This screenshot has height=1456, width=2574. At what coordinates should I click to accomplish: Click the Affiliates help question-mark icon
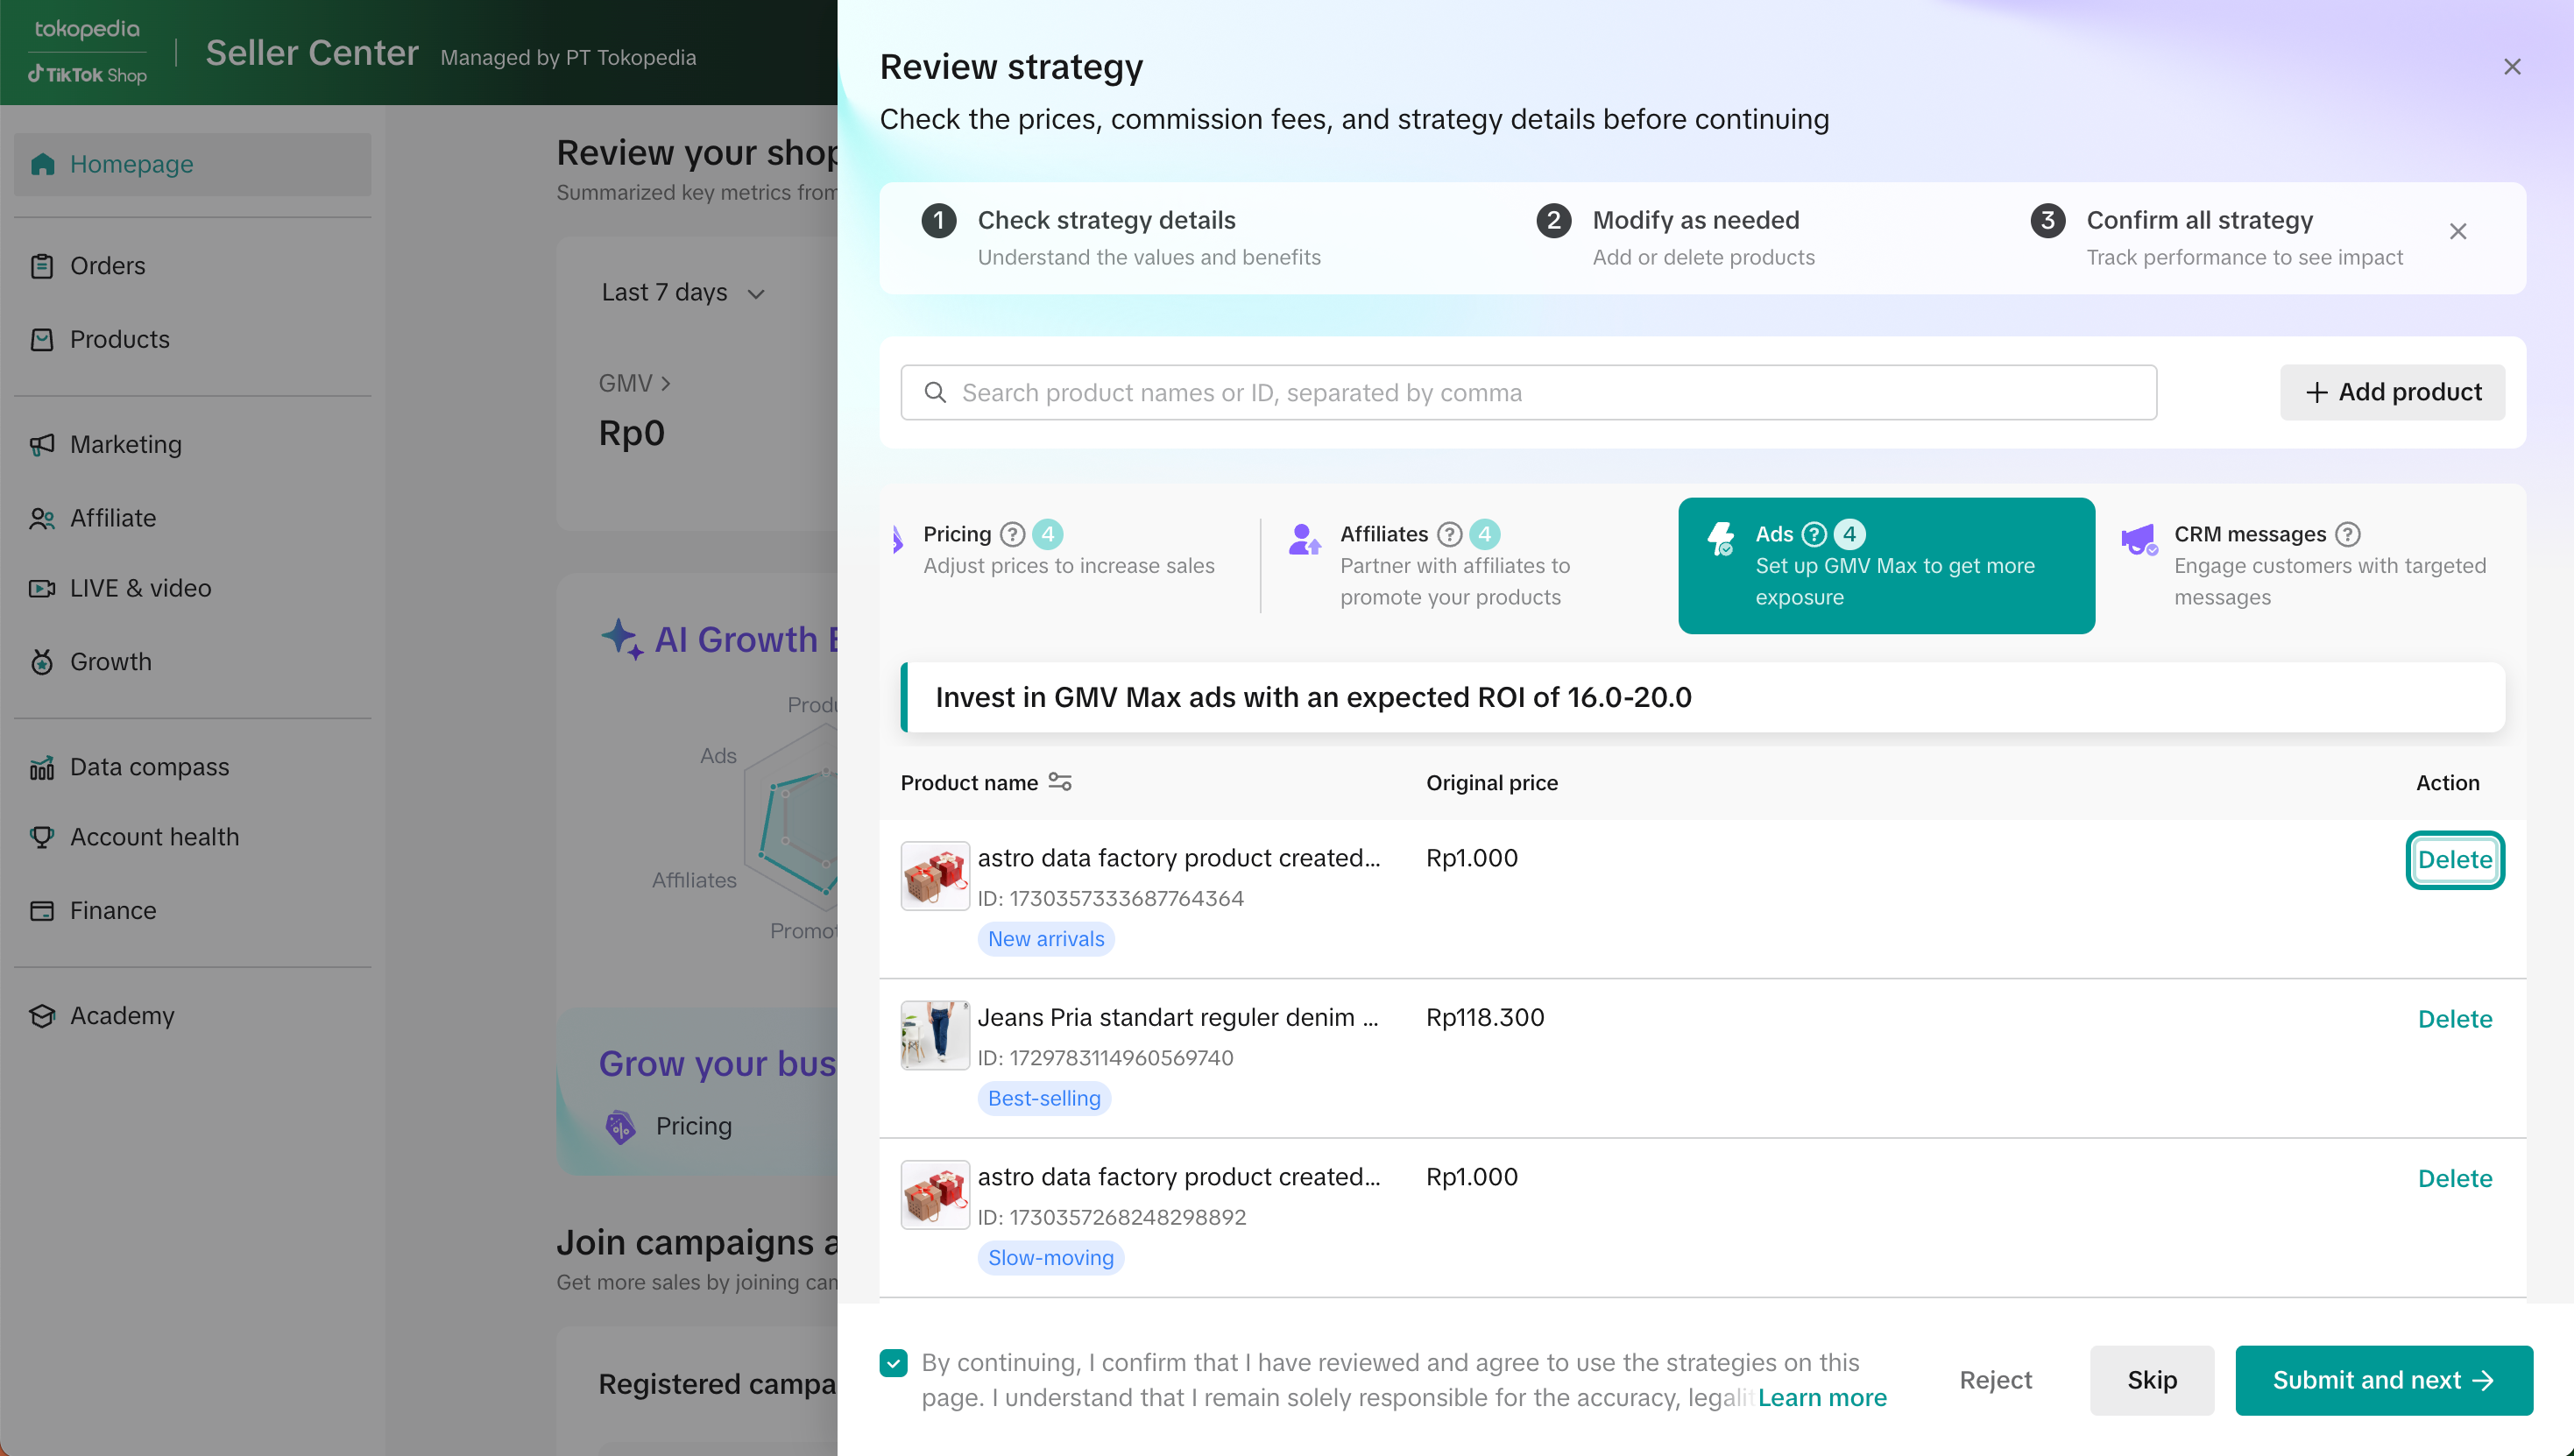tap(1449, 534)
